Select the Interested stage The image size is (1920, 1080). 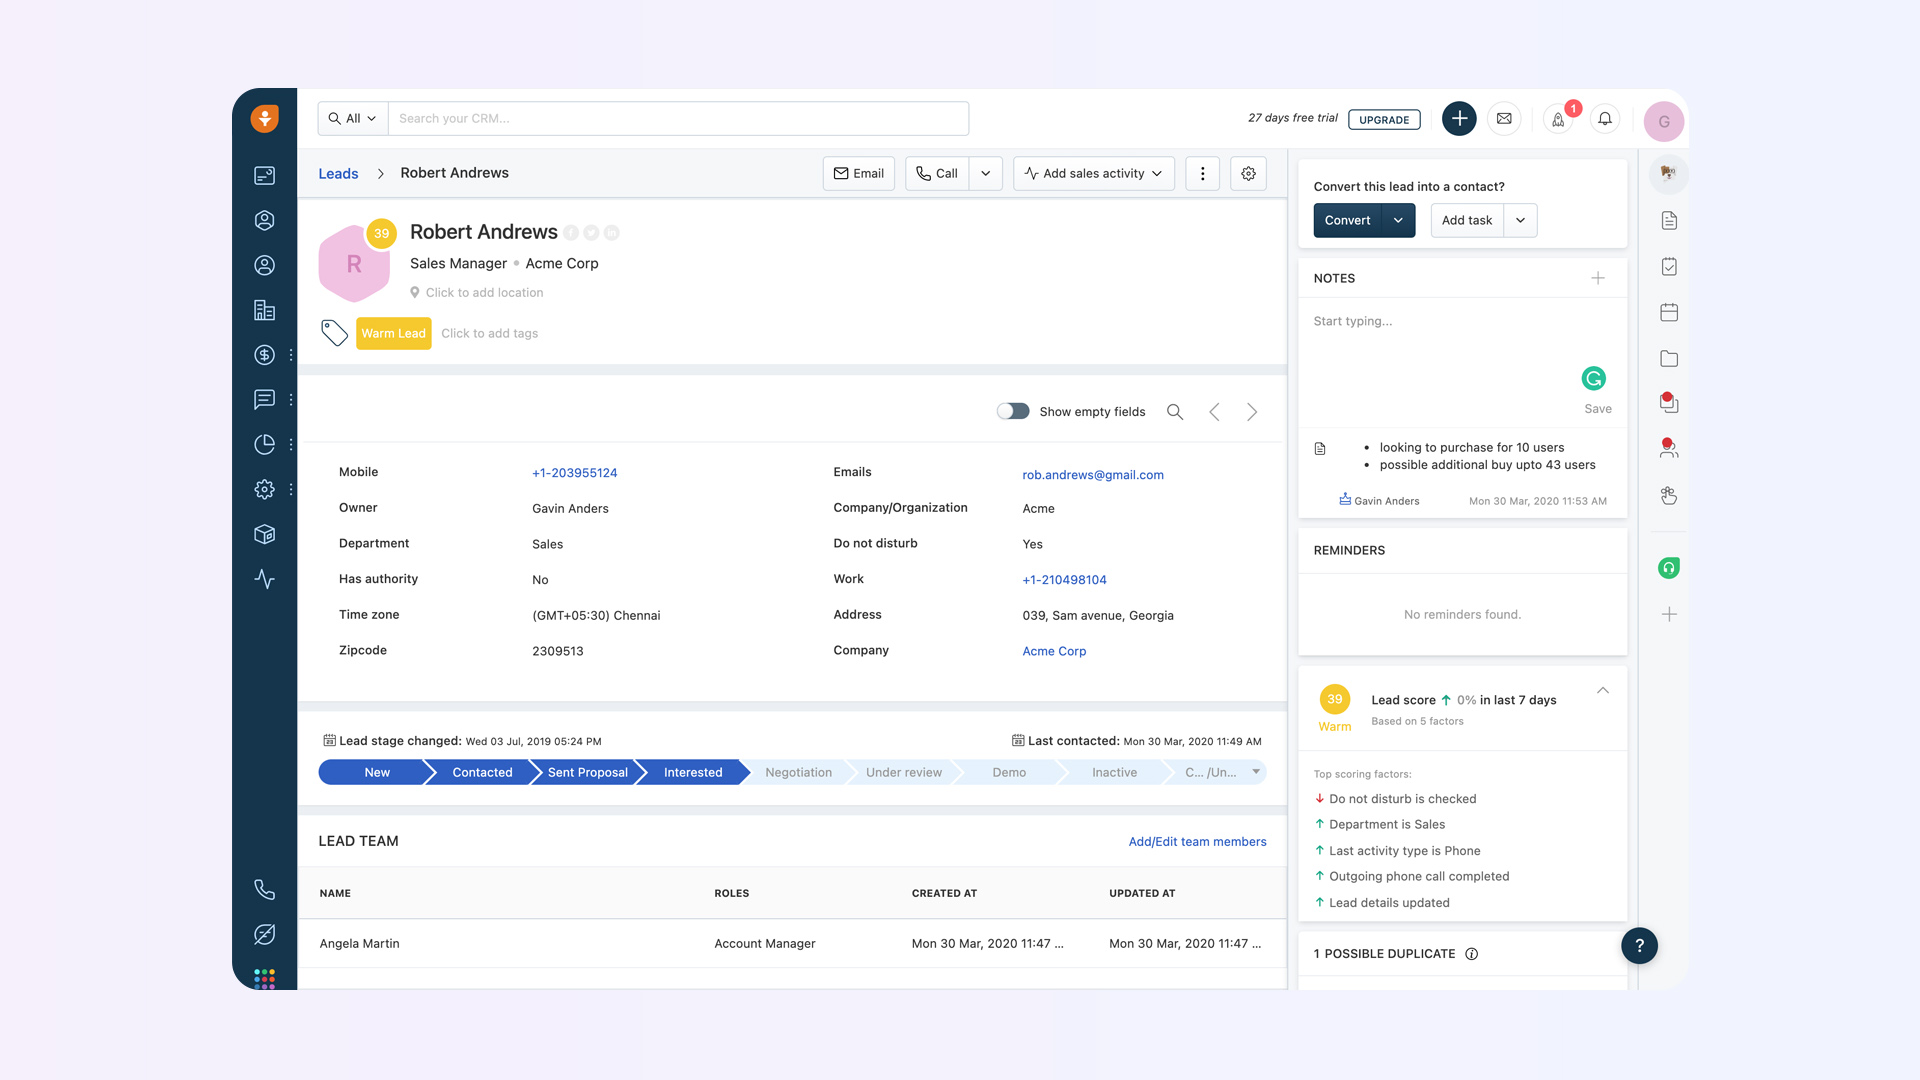click(692, 772)
